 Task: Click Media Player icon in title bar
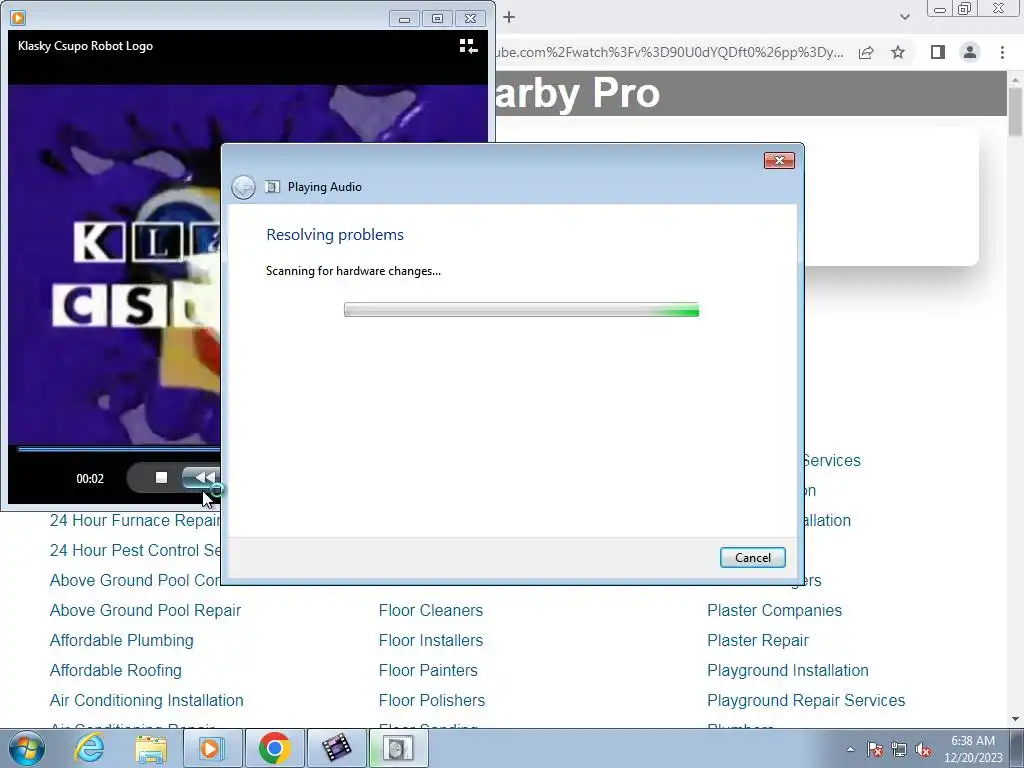[18, 18]
